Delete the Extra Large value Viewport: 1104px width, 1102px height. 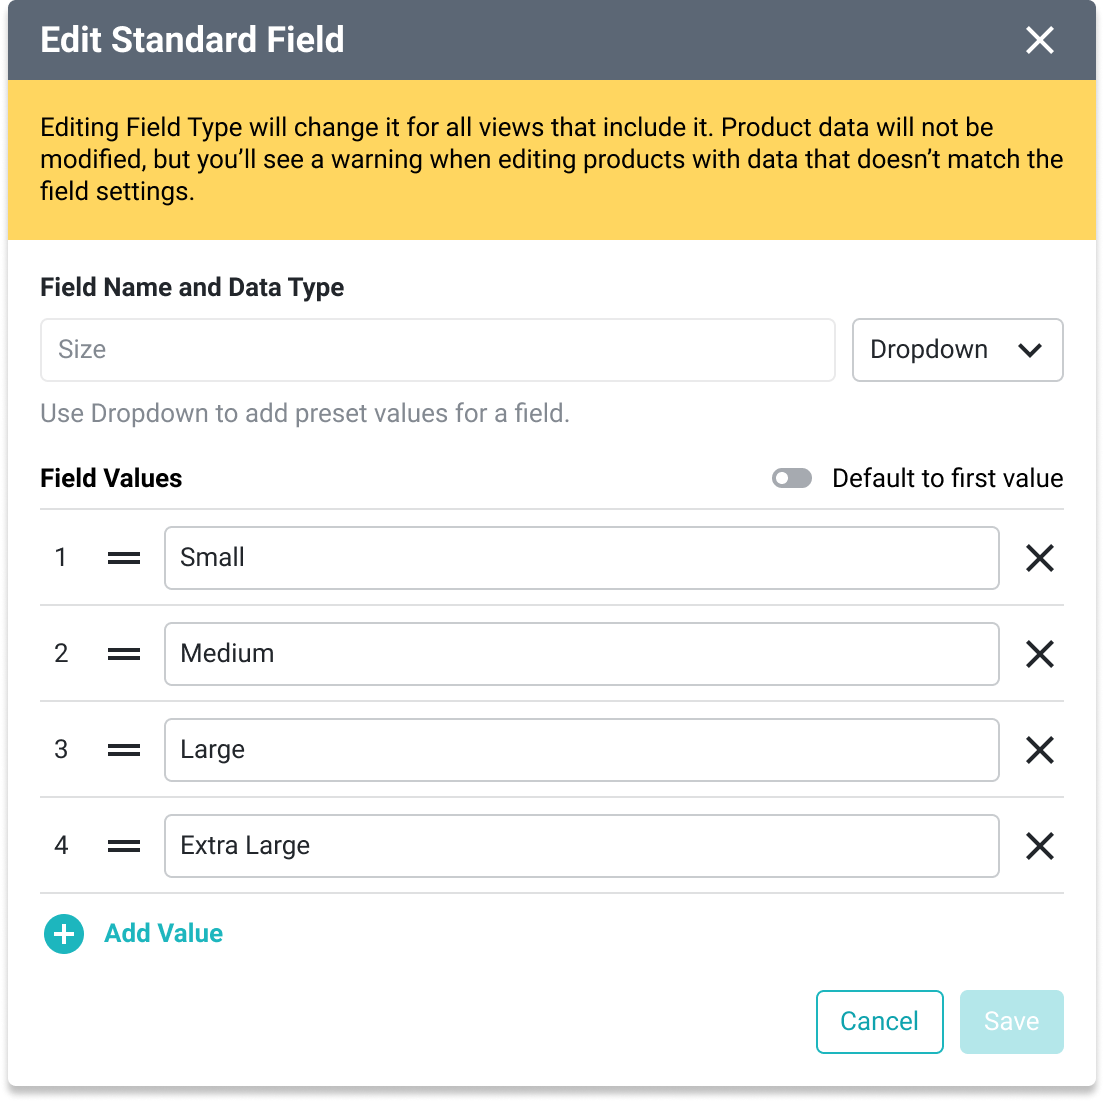click(x=1040, y=846)
